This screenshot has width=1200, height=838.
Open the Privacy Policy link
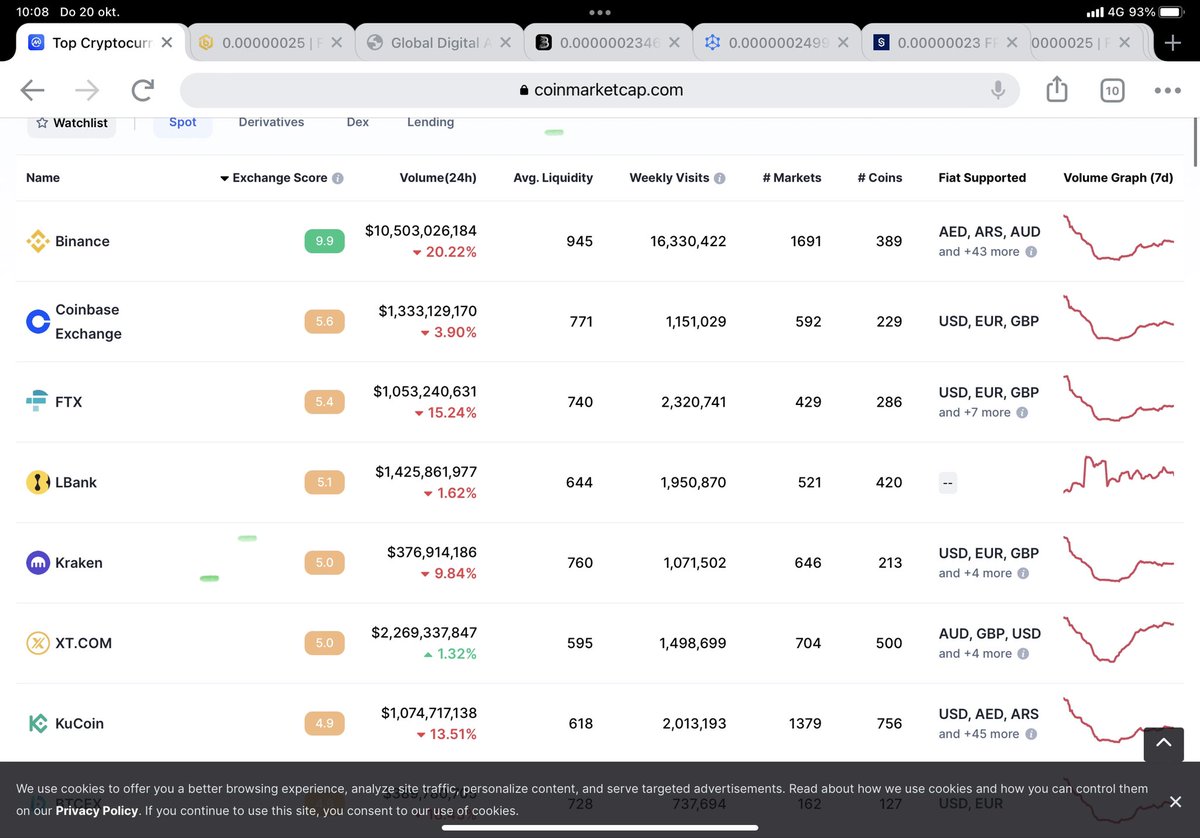97,811
